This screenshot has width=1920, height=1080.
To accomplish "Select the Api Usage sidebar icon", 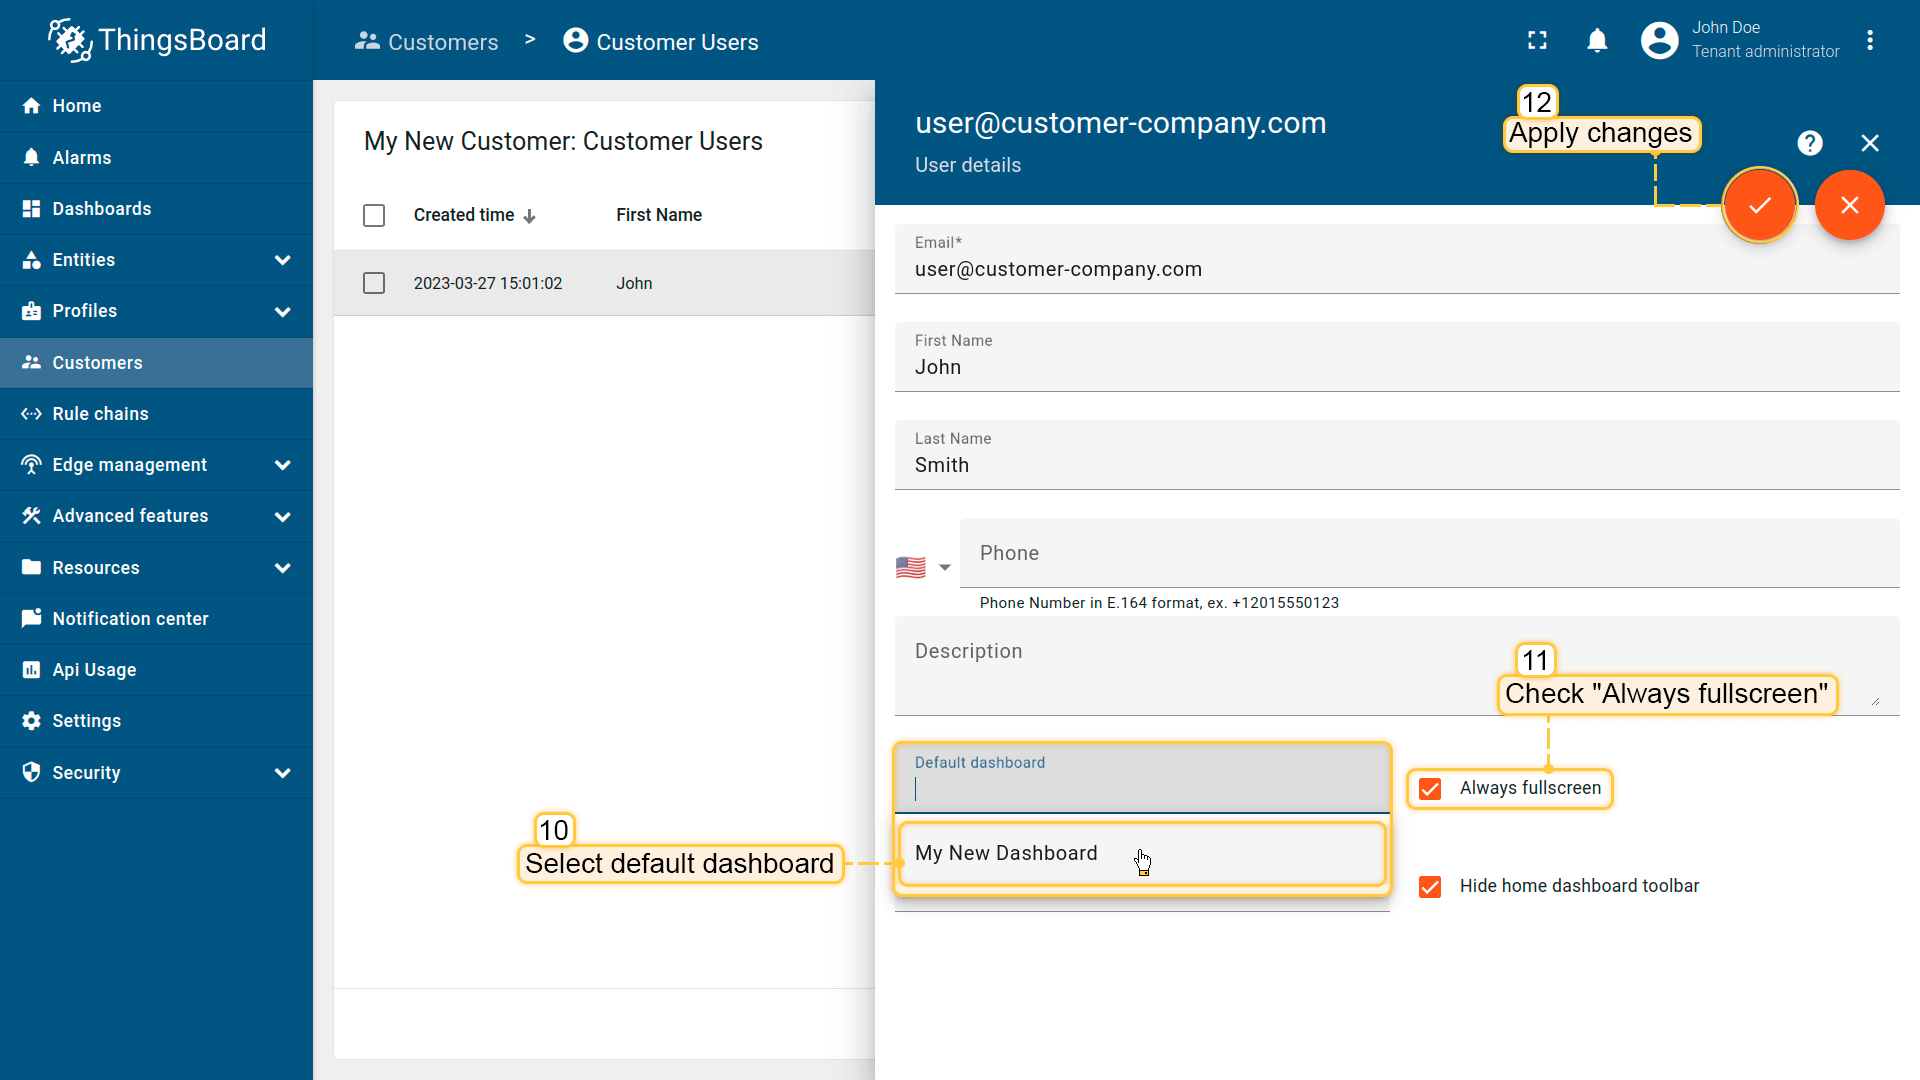I will pyautogui.click(x=30, y=669).
